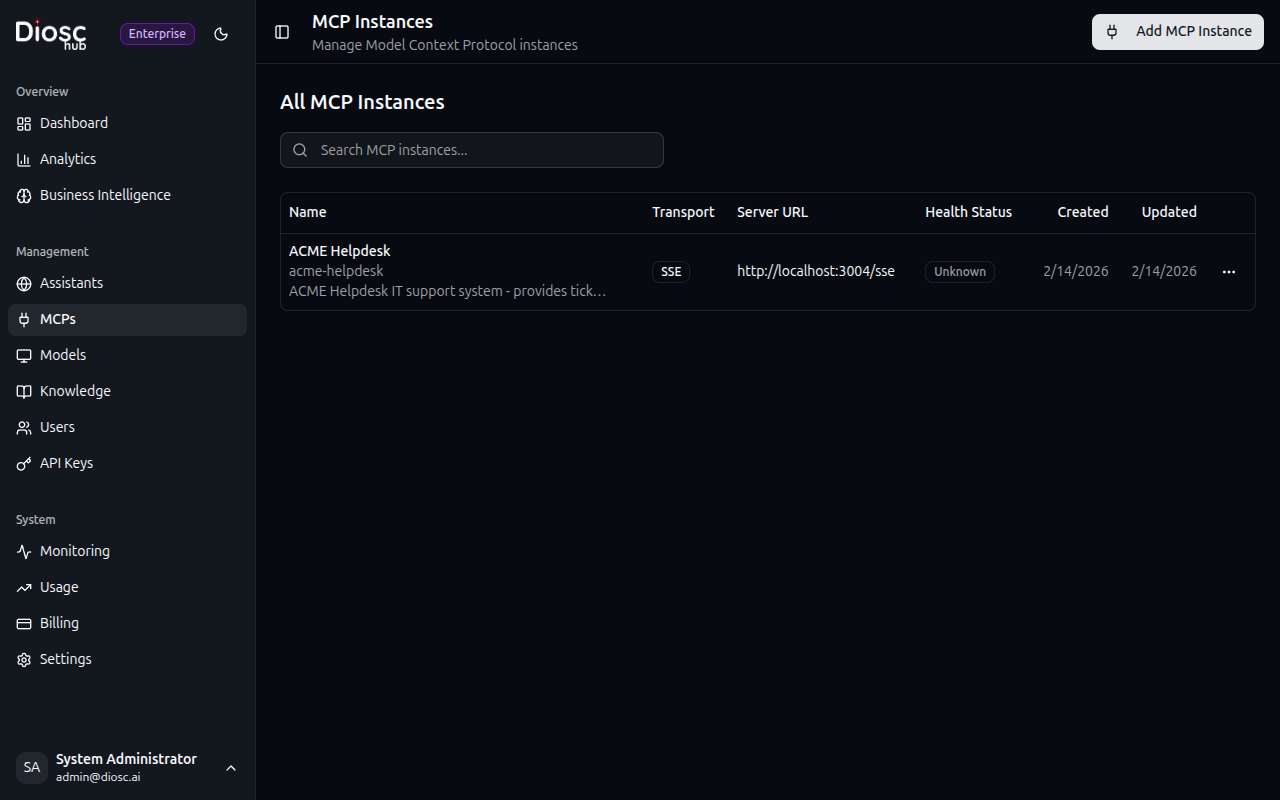The height and width of the screenshot is (800, 1280).
Task: Open the Monitoring pulse icon
Action: coord(23,551)
